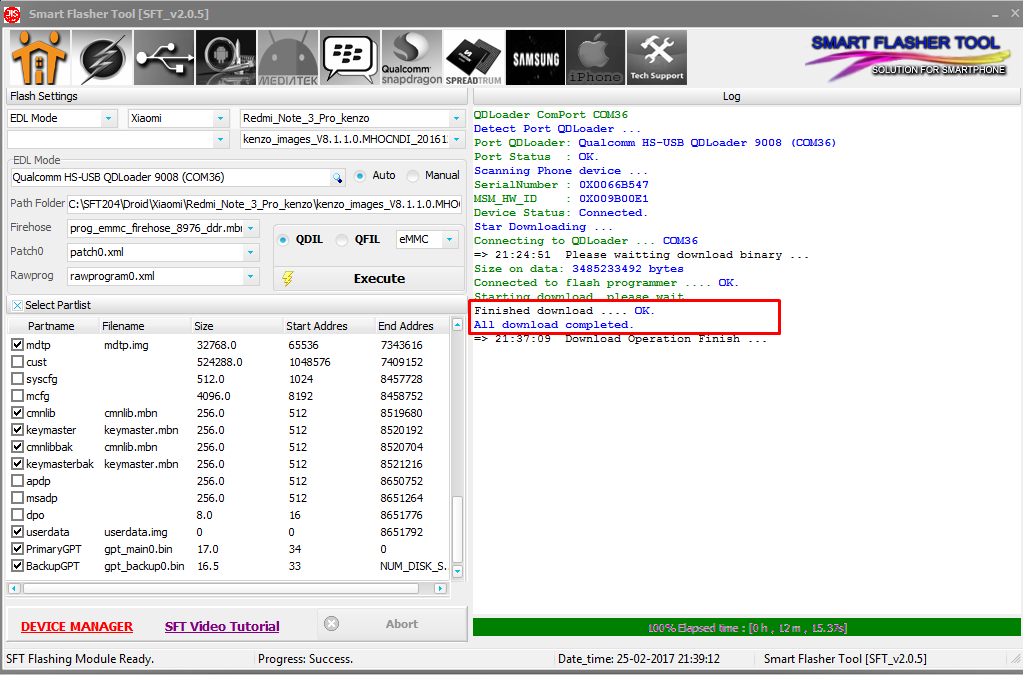
Task: Uncheck the userdata partition checkbox
Action: (x=18, y=532)
